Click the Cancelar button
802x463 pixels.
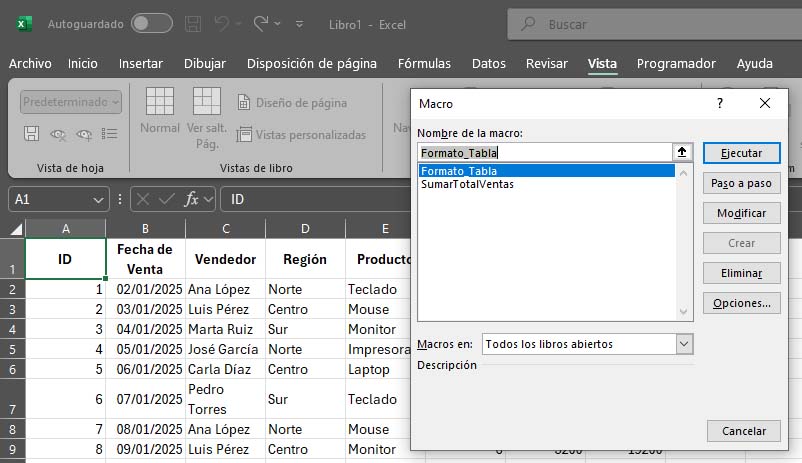(x=743, y=431)
